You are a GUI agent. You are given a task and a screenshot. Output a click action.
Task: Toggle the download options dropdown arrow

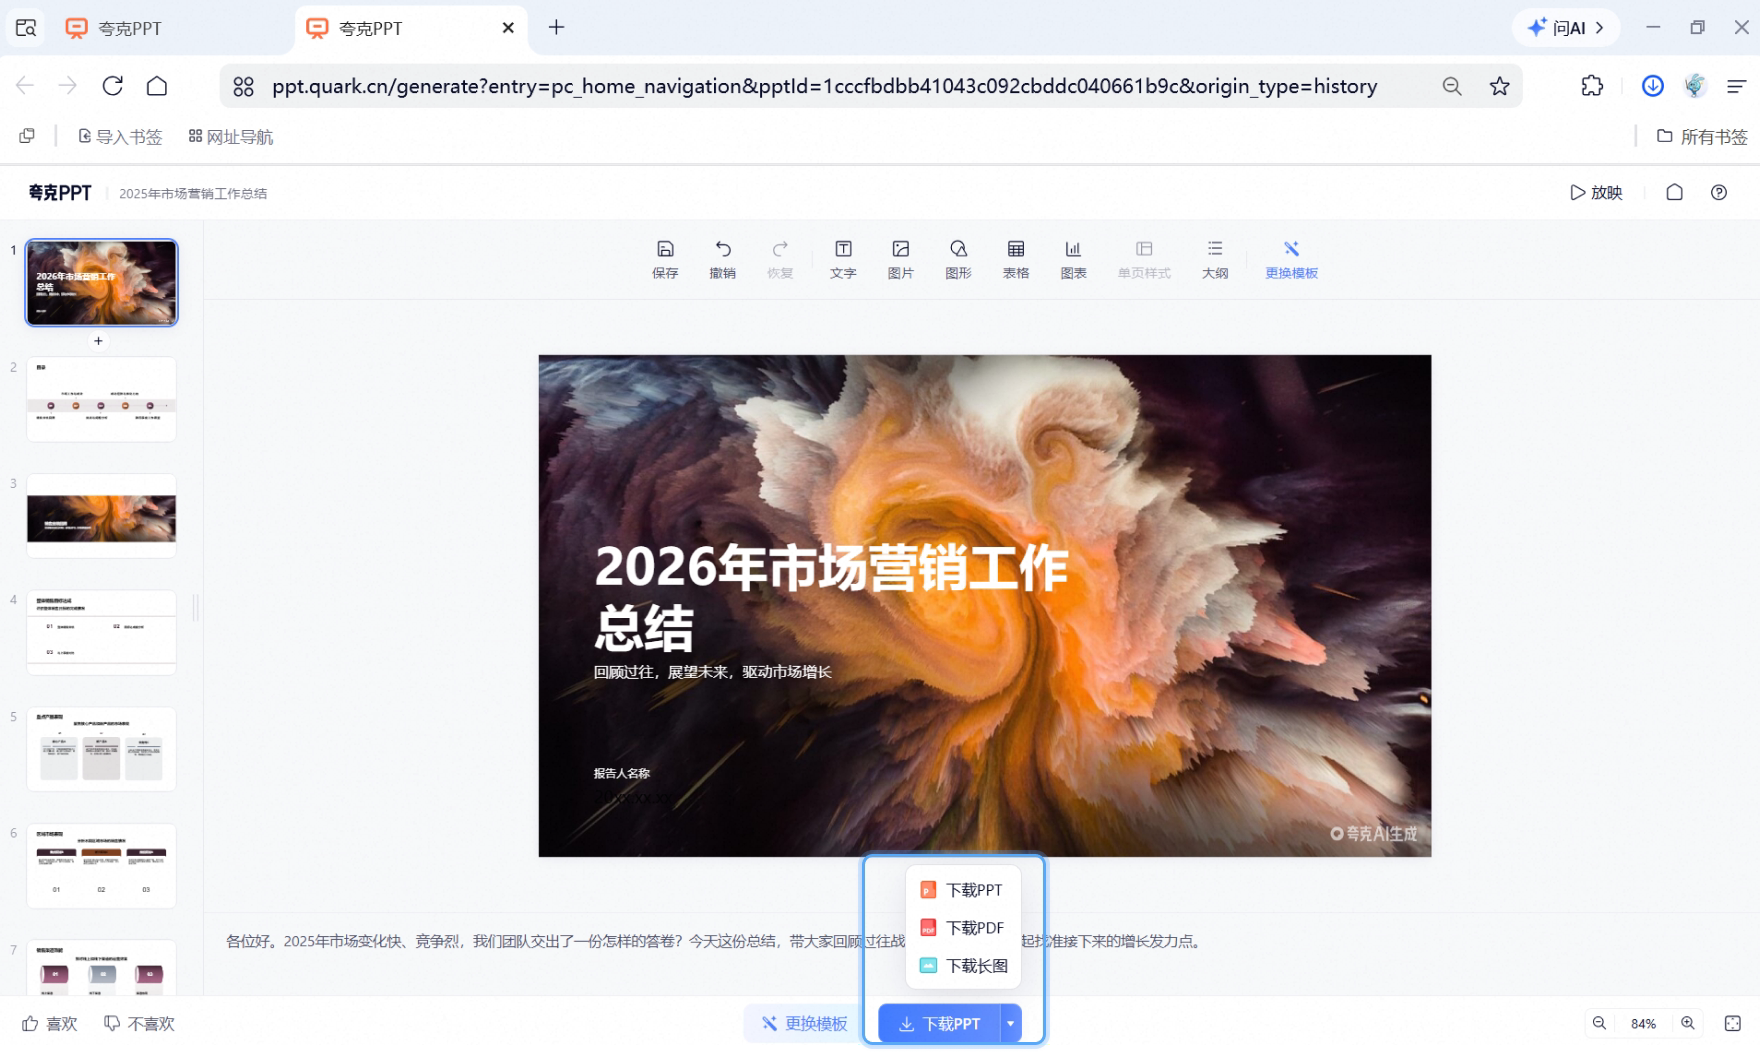click(x=1011, y=1023)
